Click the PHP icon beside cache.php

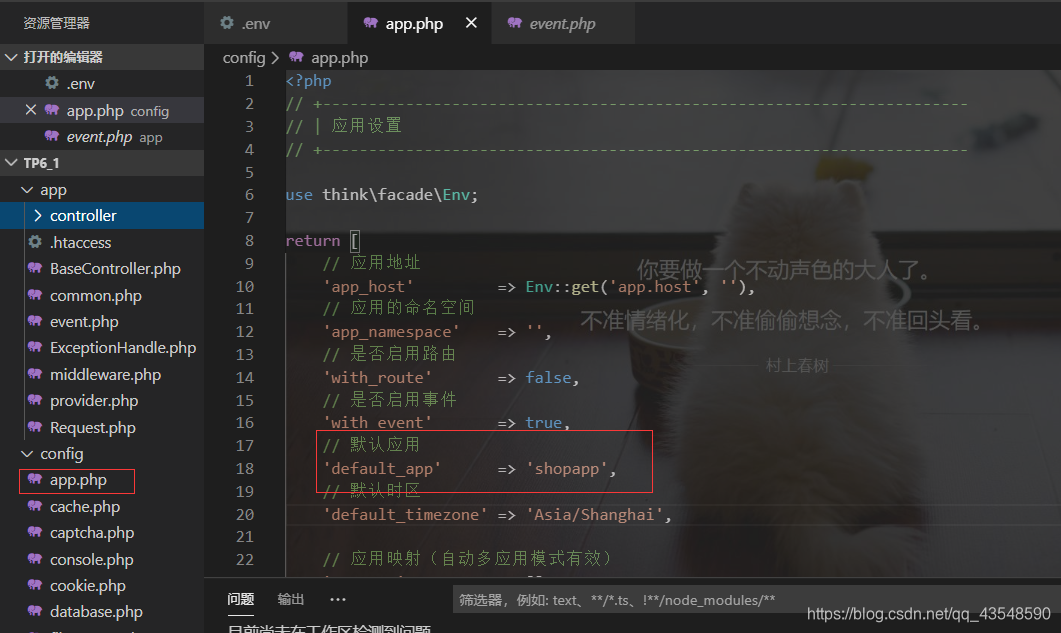35,506
